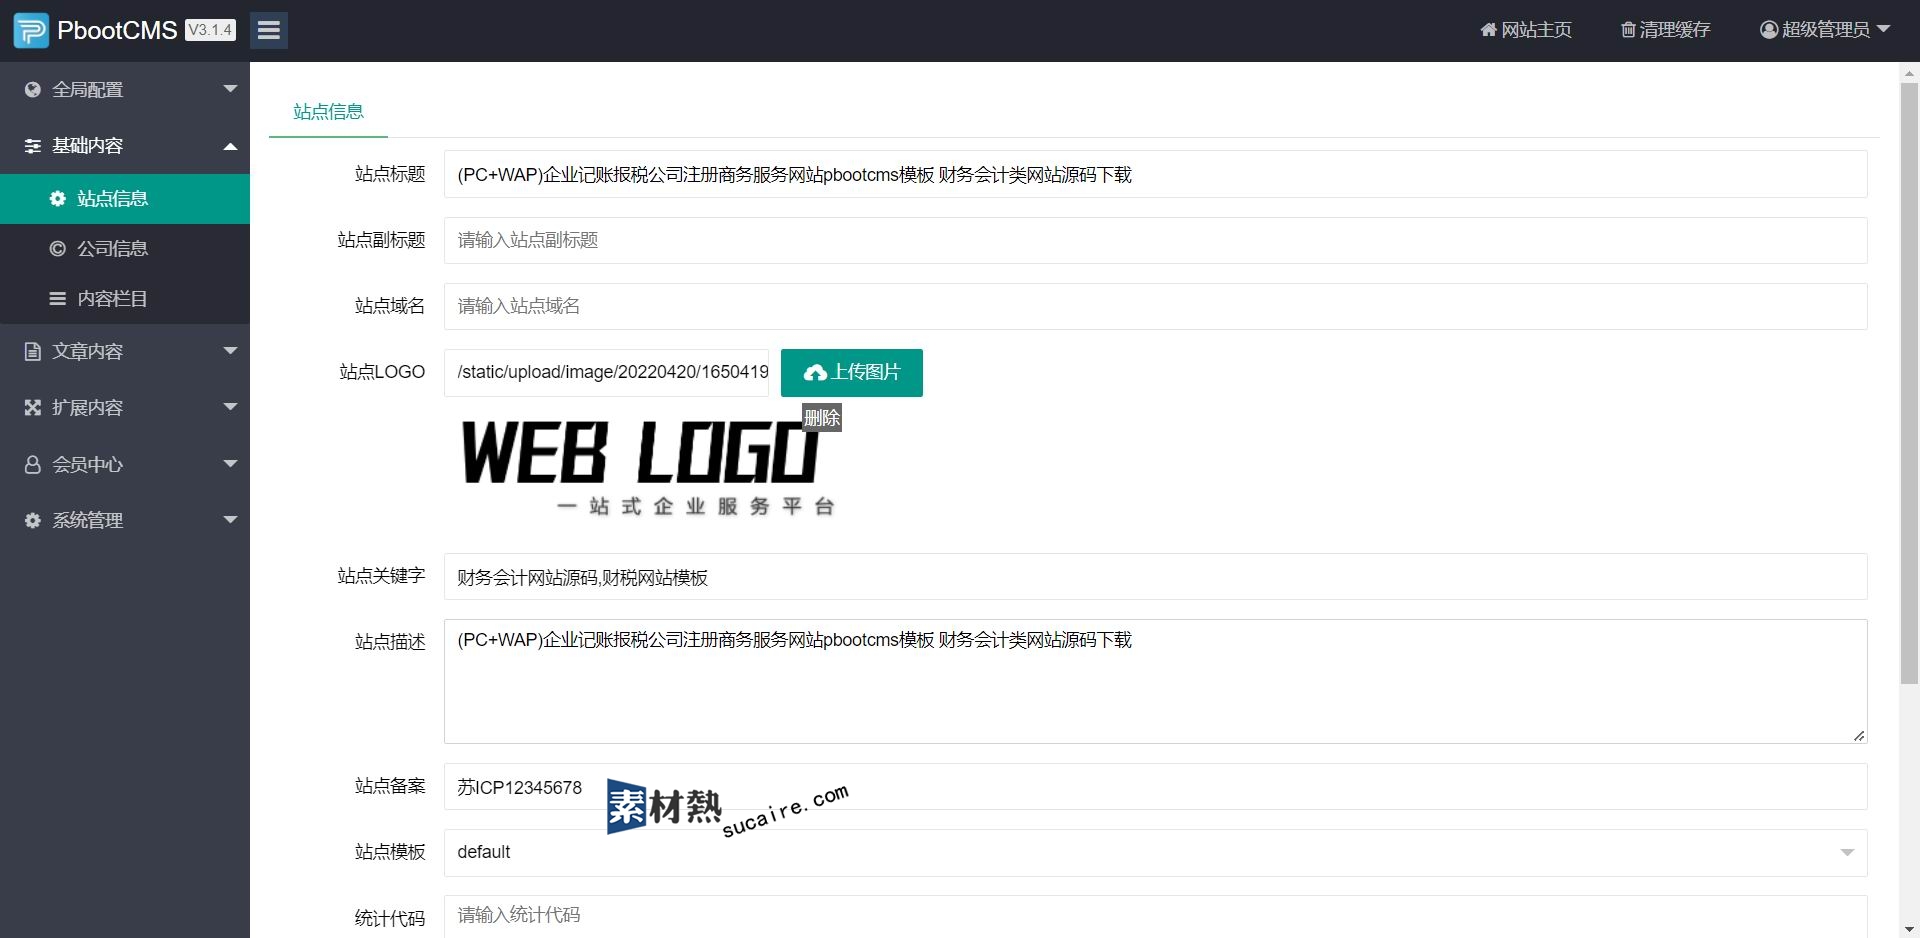Click the globe icon beside 全局配置
The image size is (1920, 938).
coord(33,90)
